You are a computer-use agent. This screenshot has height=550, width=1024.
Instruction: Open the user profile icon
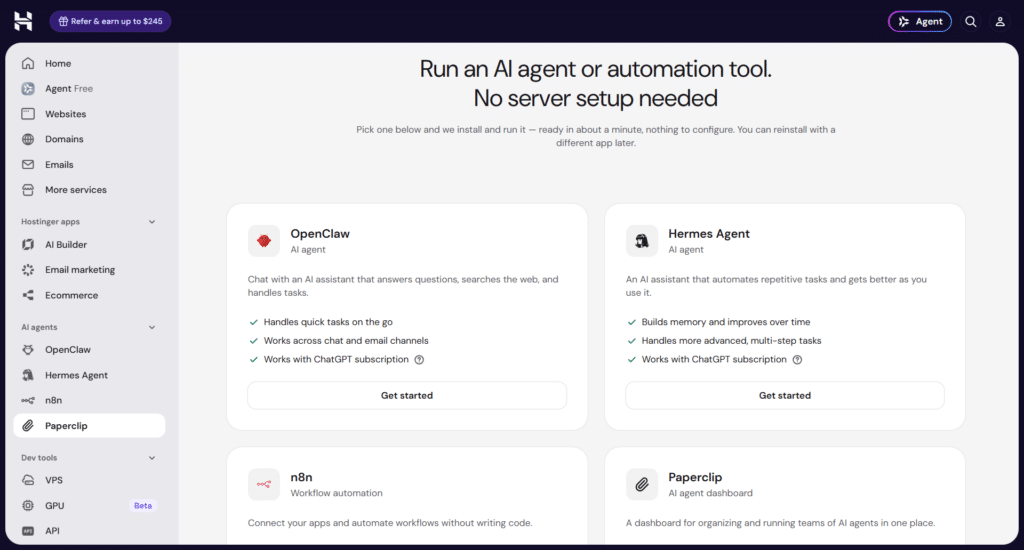(x=999, y=22)
